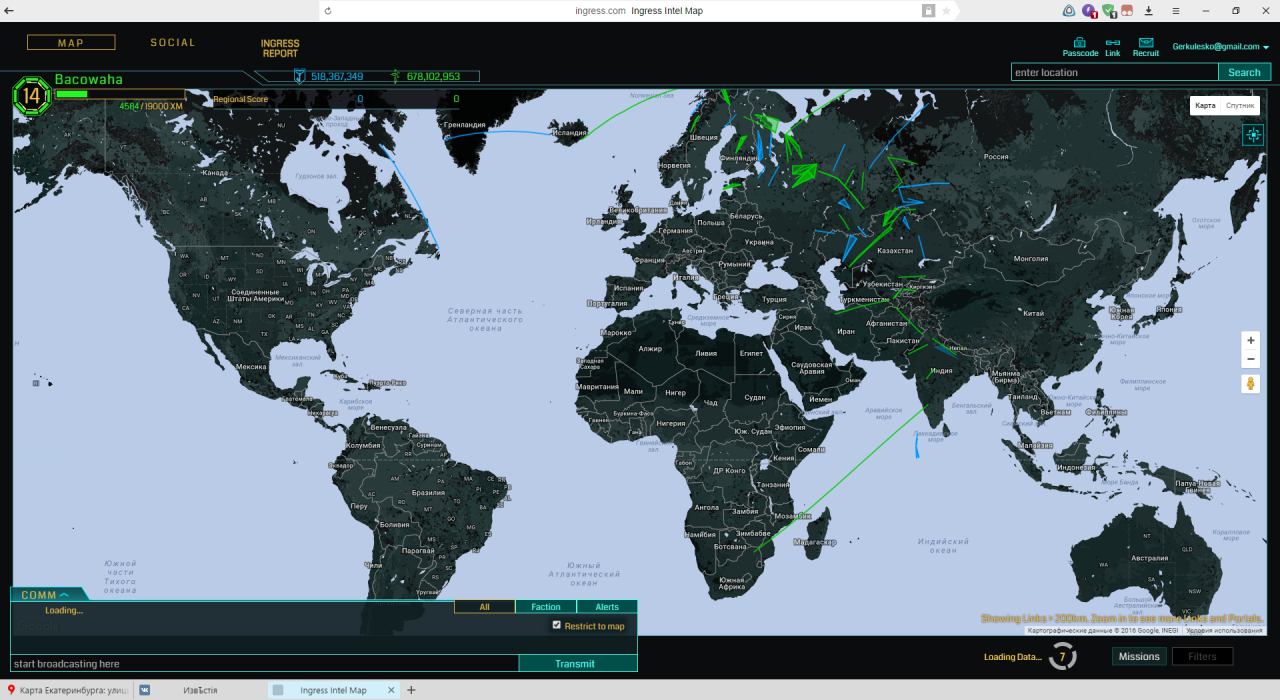Zoom out the map with minus

1250,359
